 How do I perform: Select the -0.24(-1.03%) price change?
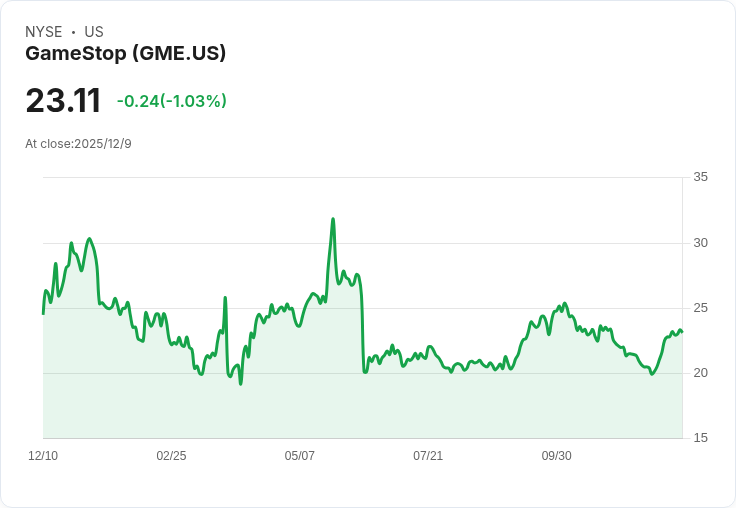click(x=172, y=101)
